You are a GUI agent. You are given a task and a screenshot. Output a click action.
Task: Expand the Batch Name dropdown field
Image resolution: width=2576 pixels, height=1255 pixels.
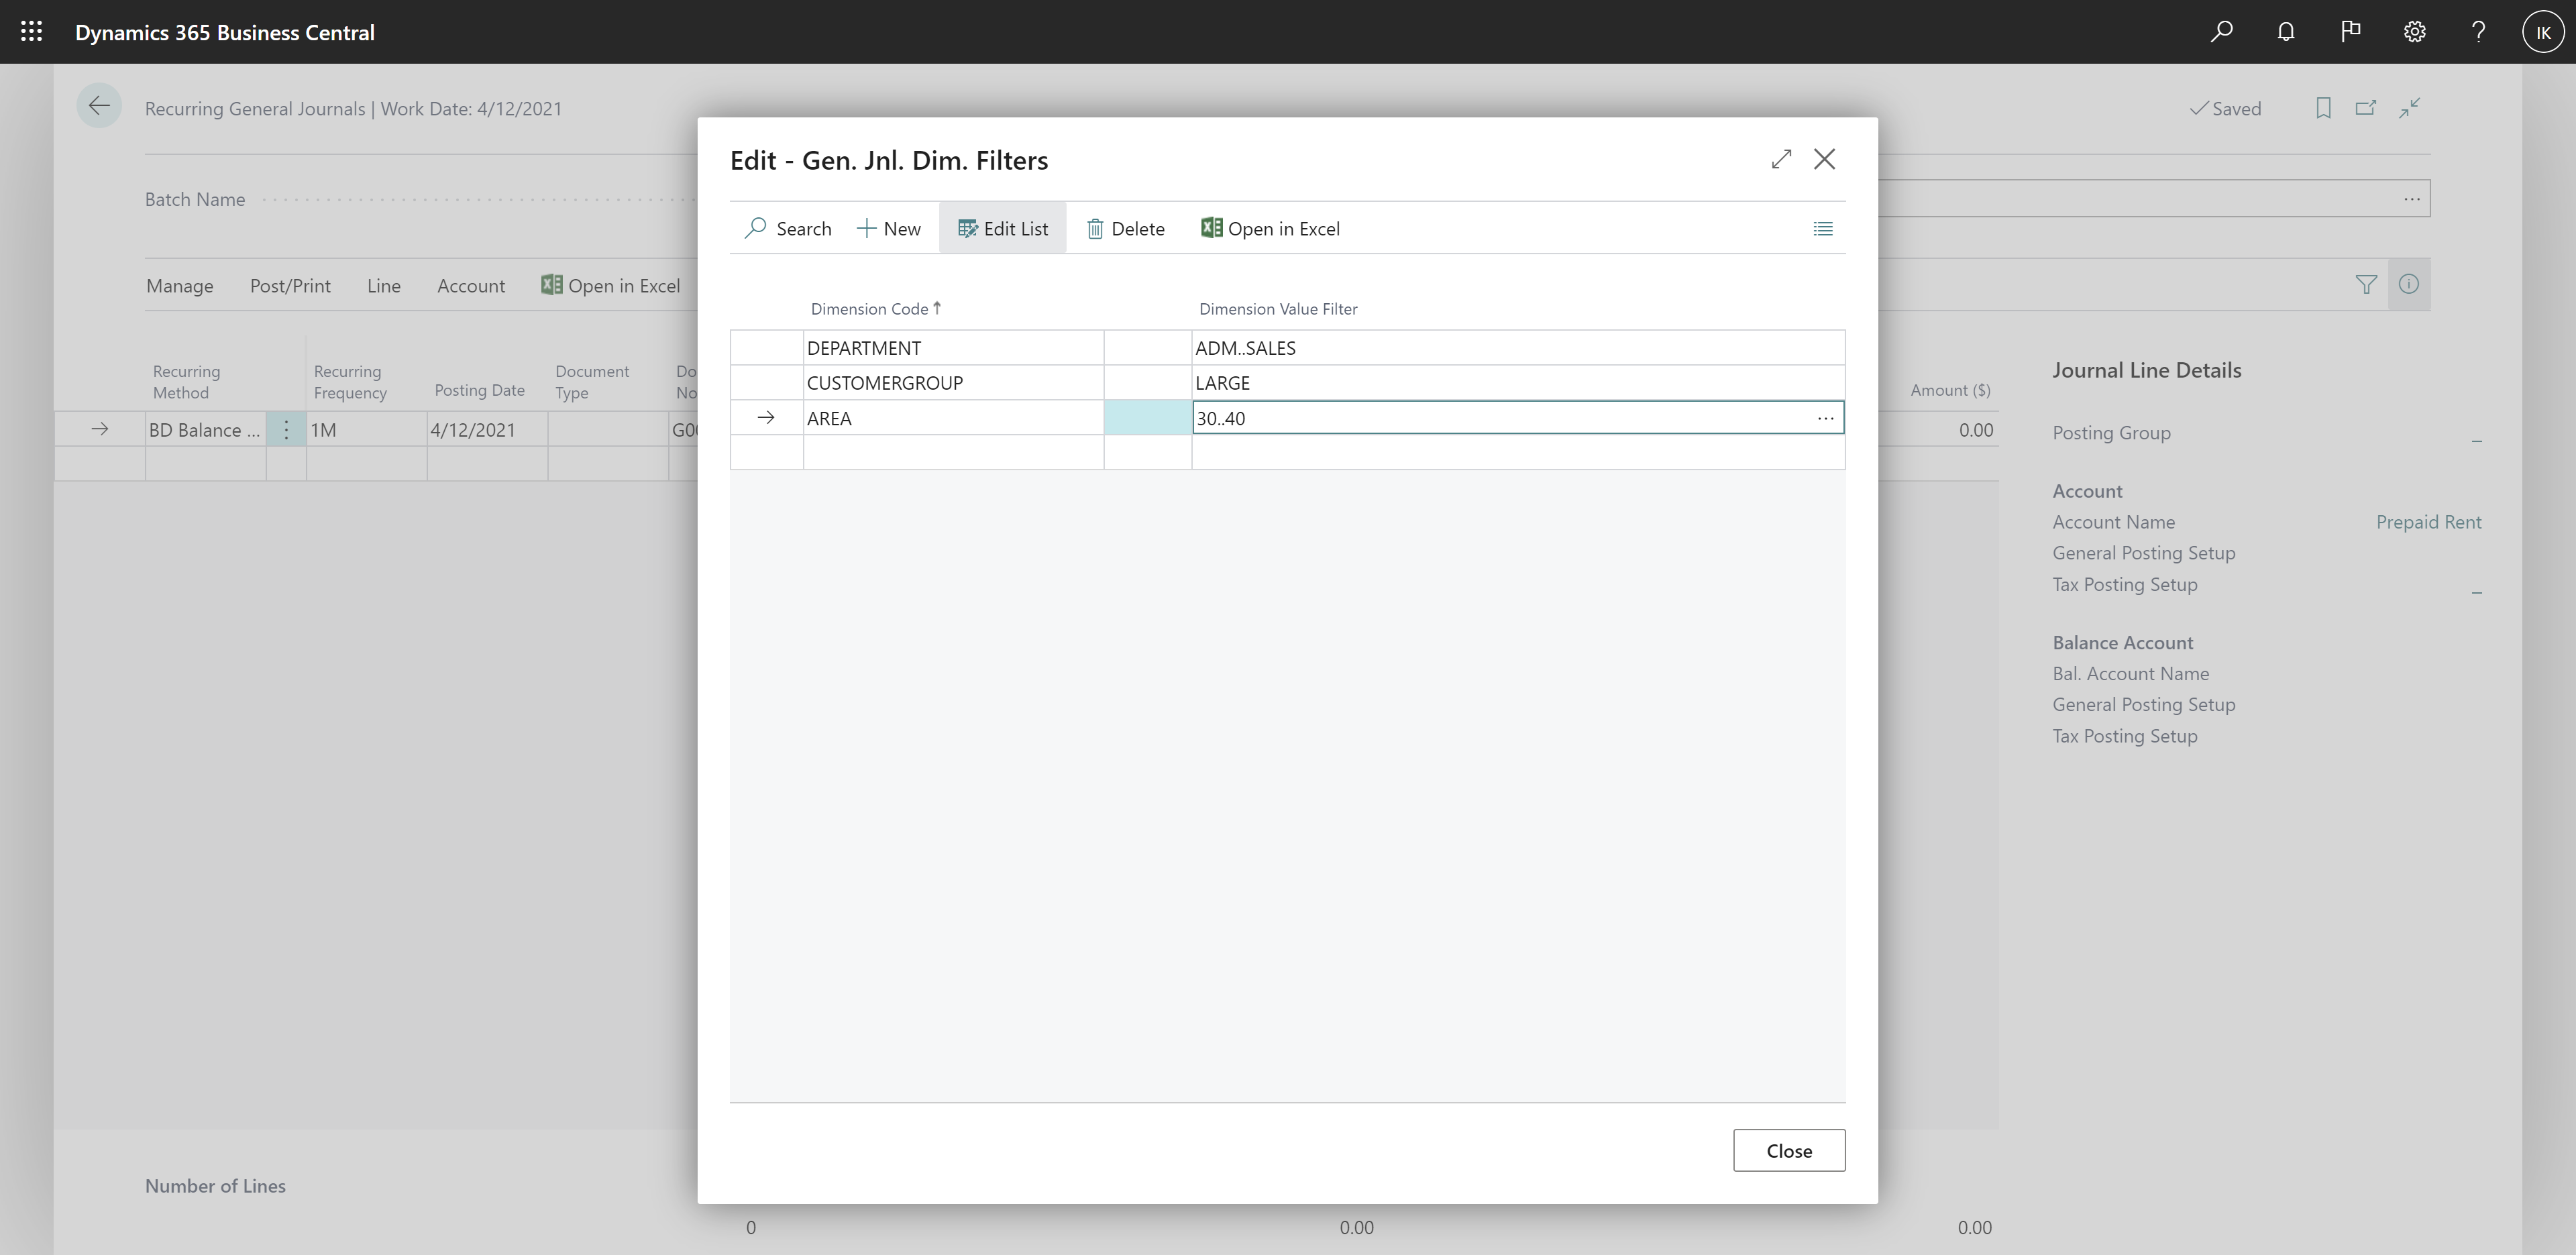[x=2408, y=197]
